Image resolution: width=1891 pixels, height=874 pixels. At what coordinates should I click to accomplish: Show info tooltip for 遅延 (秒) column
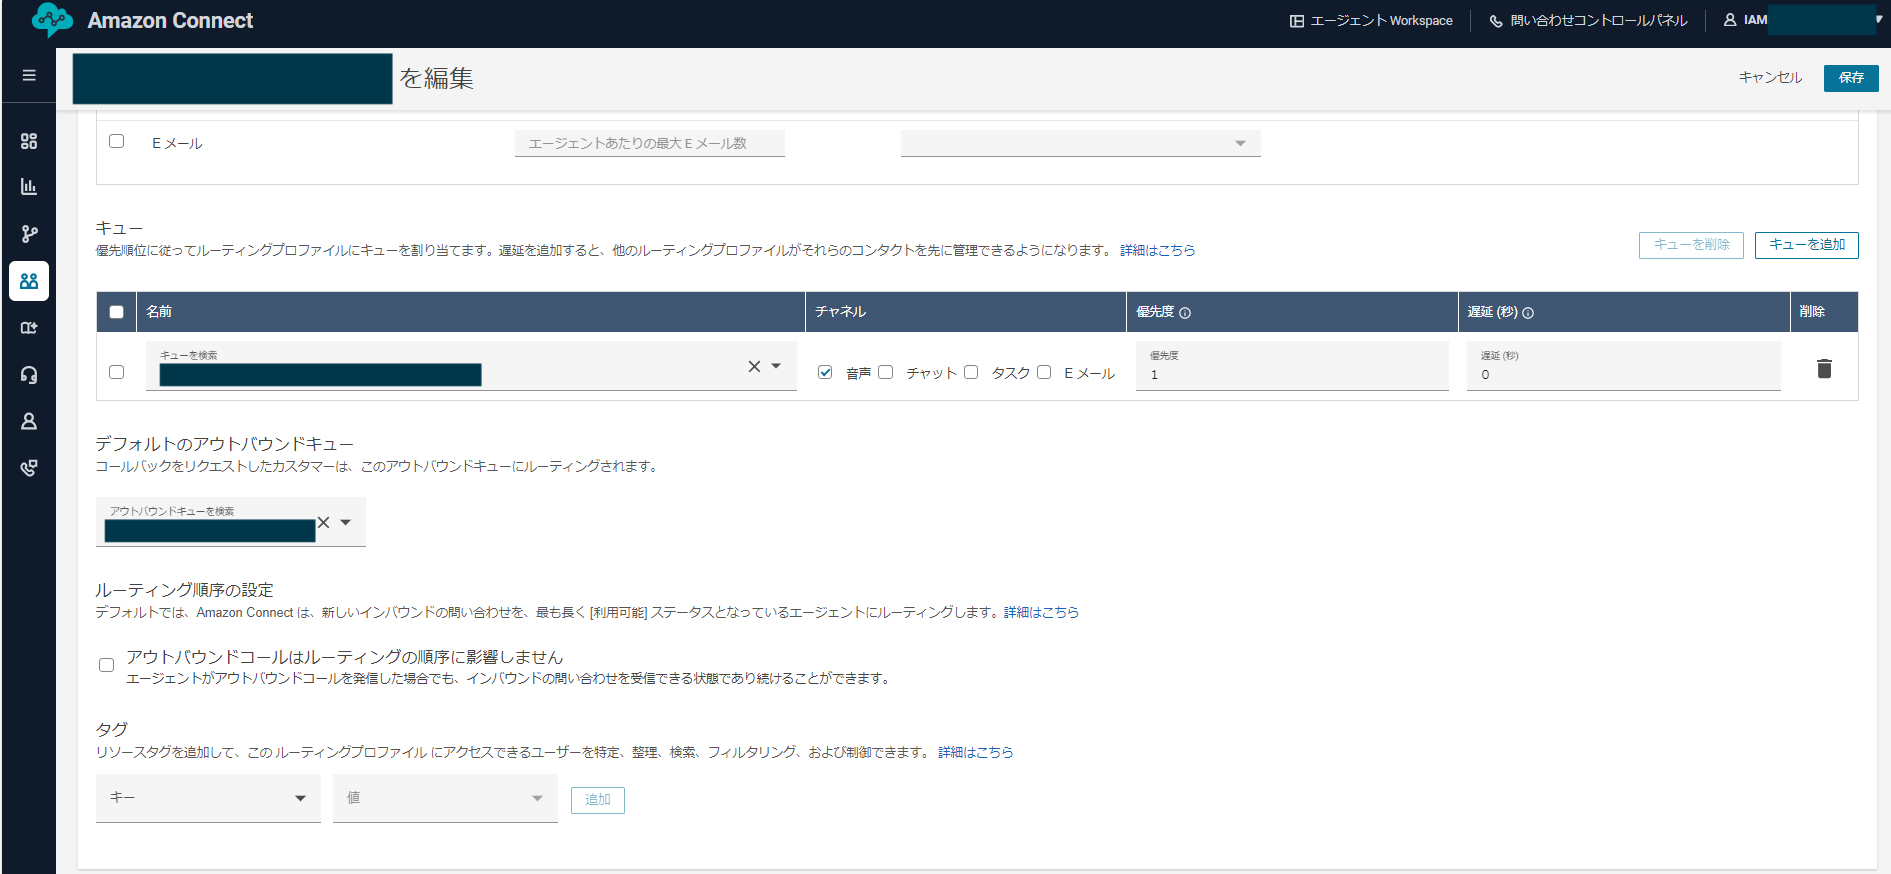point(1528,313)
